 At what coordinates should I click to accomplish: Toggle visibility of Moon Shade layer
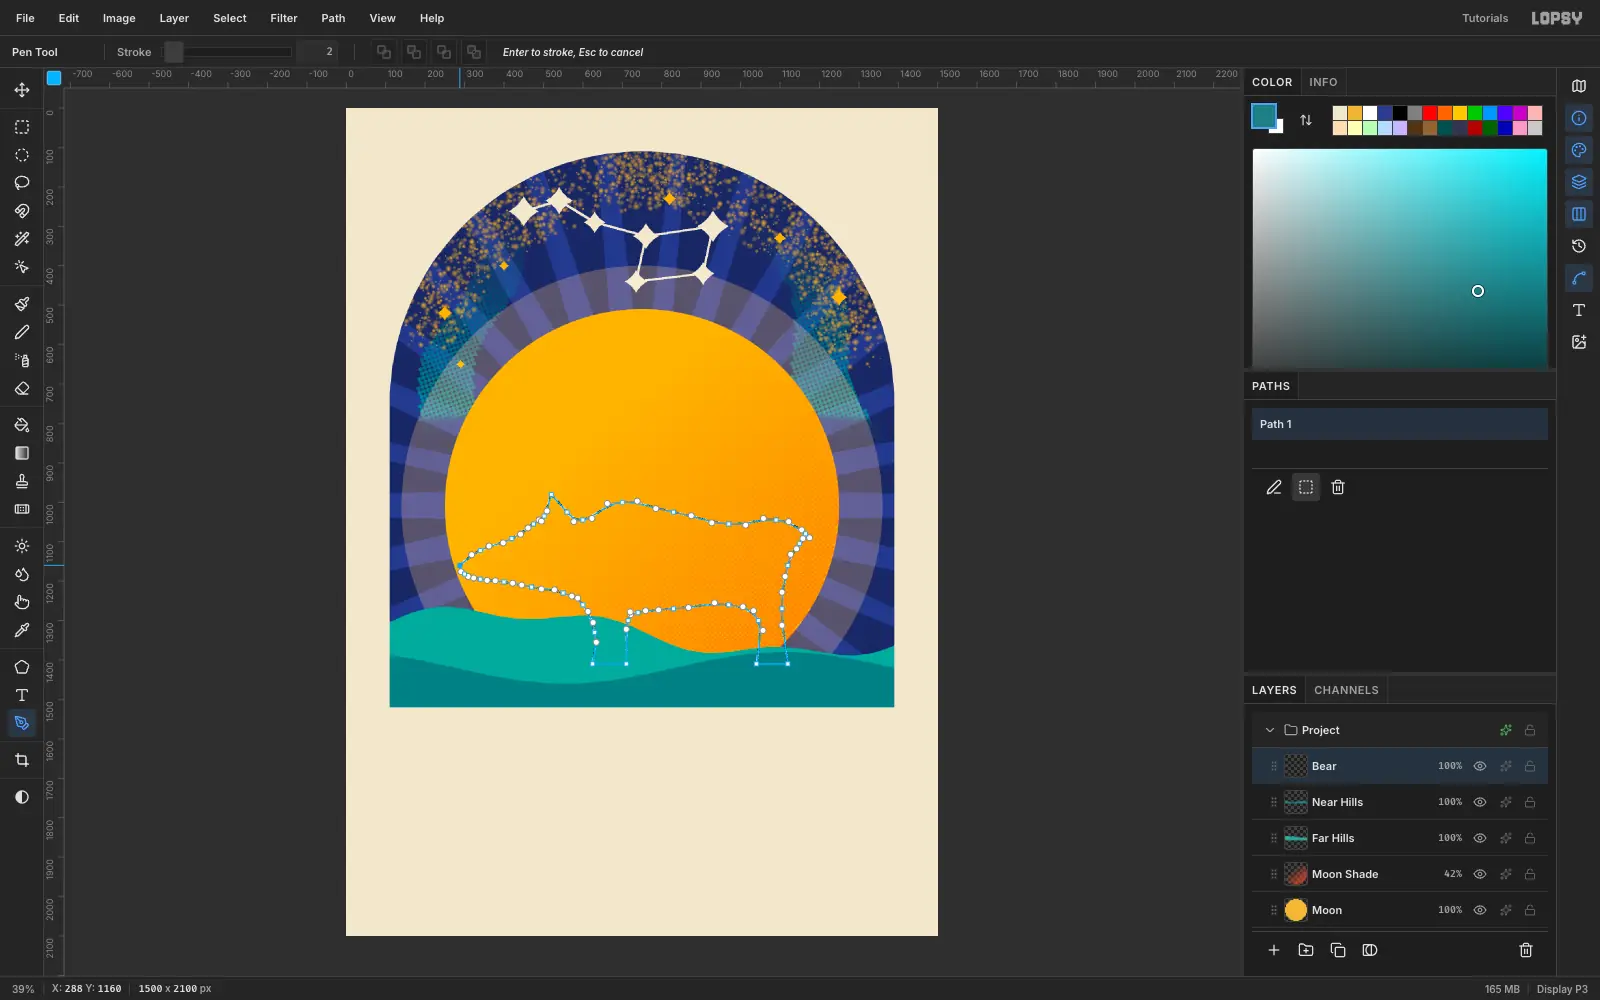pos(1480,874)
